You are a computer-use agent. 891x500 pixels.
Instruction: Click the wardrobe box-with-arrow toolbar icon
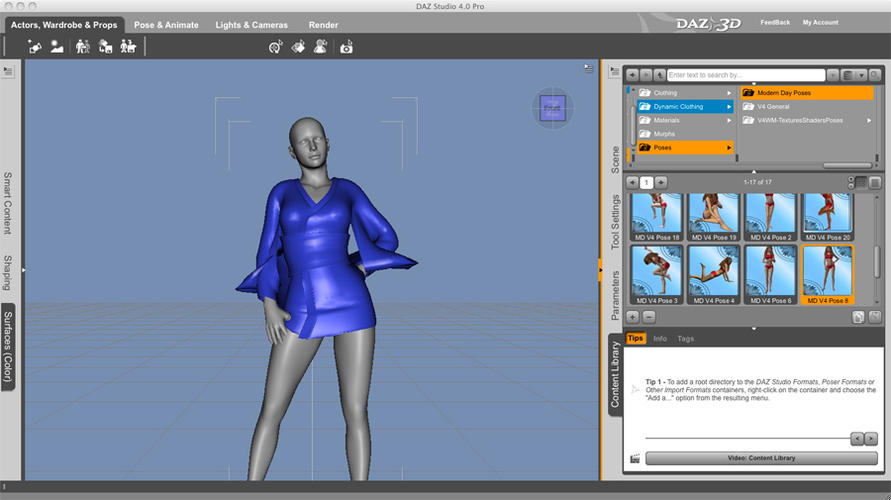105,47
